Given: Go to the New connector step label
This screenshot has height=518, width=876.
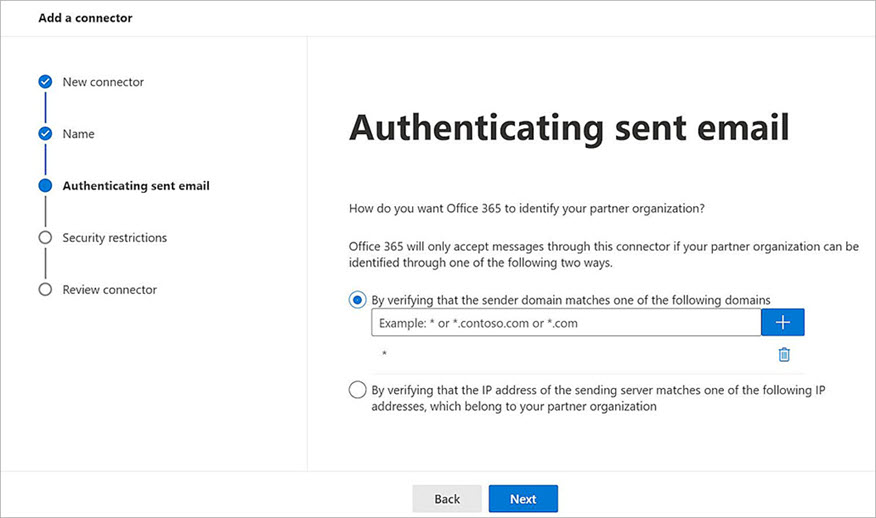Looking at the screenshot, I should click(x=103, y=82).
